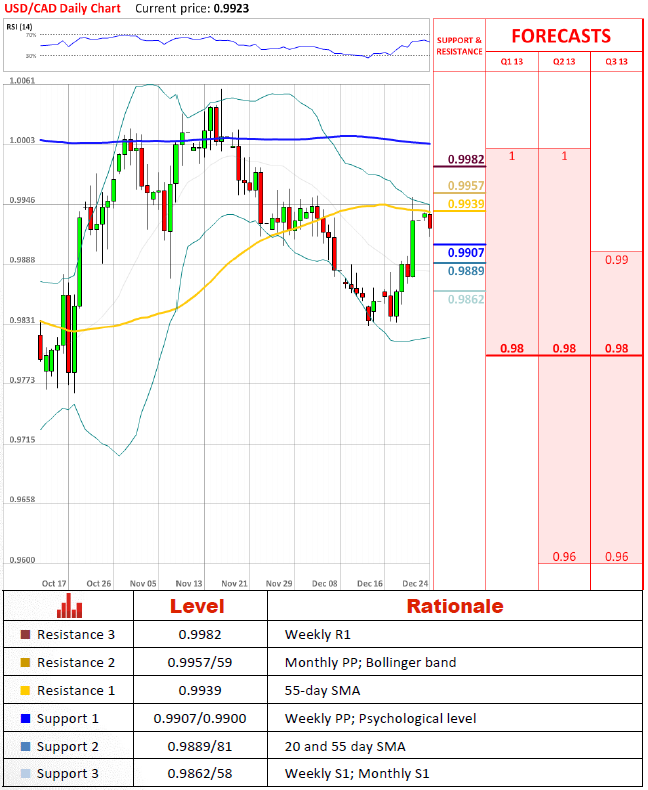Click the 1.0003 price axis label
The width and height of the screenshot is (648, 790).
pos(22,140)
